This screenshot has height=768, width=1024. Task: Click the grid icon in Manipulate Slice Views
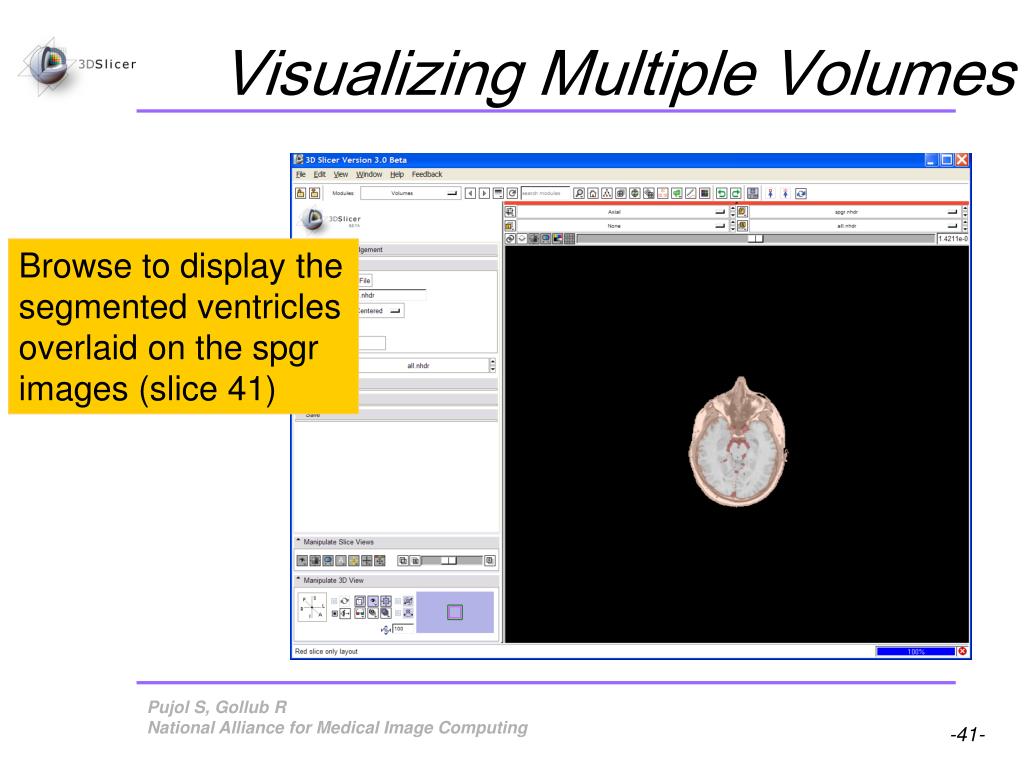[x=367, y=561]
